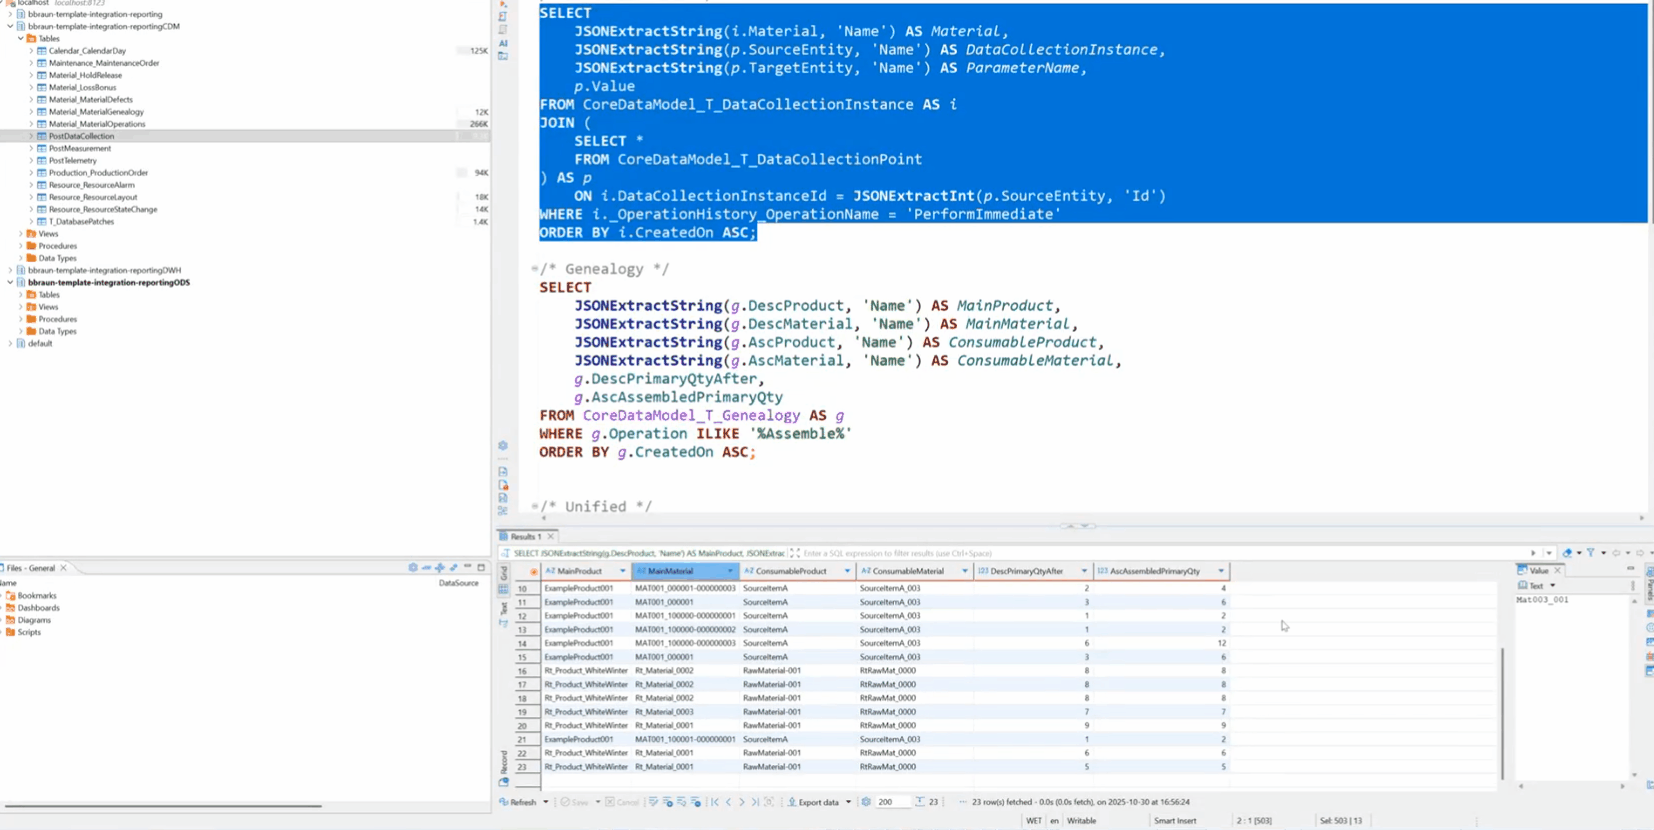Click the Files panel Link with editor icon
Viewport: 1654px width, 830px height.
(x=453, y=568)
